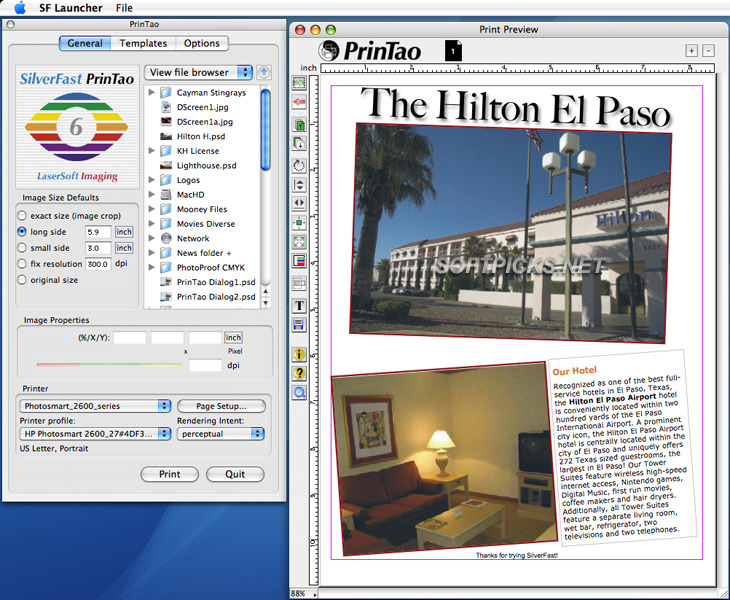Click the plus button in Print Preview
This screenshot has height=600, width=730.
[692, 51]
